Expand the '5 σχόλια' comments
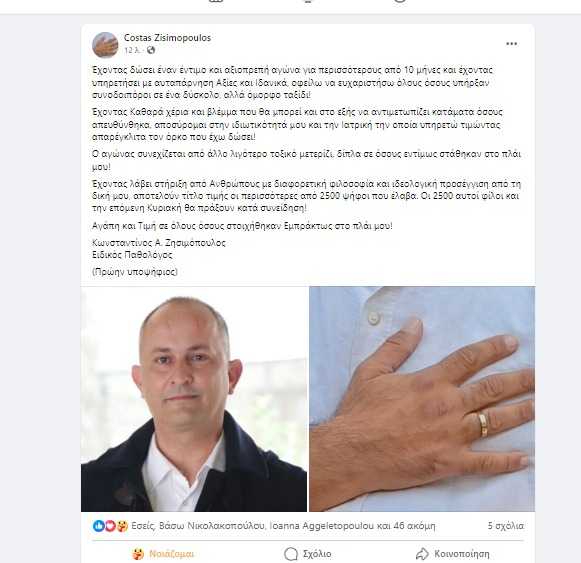Screen dimensions: 581x563 coord(505,526)
